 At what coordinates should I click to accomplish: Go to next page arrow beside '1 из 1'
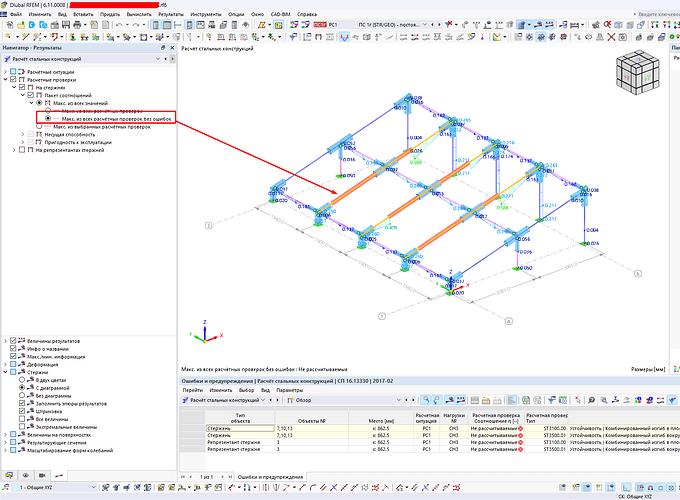pos(222,477)
